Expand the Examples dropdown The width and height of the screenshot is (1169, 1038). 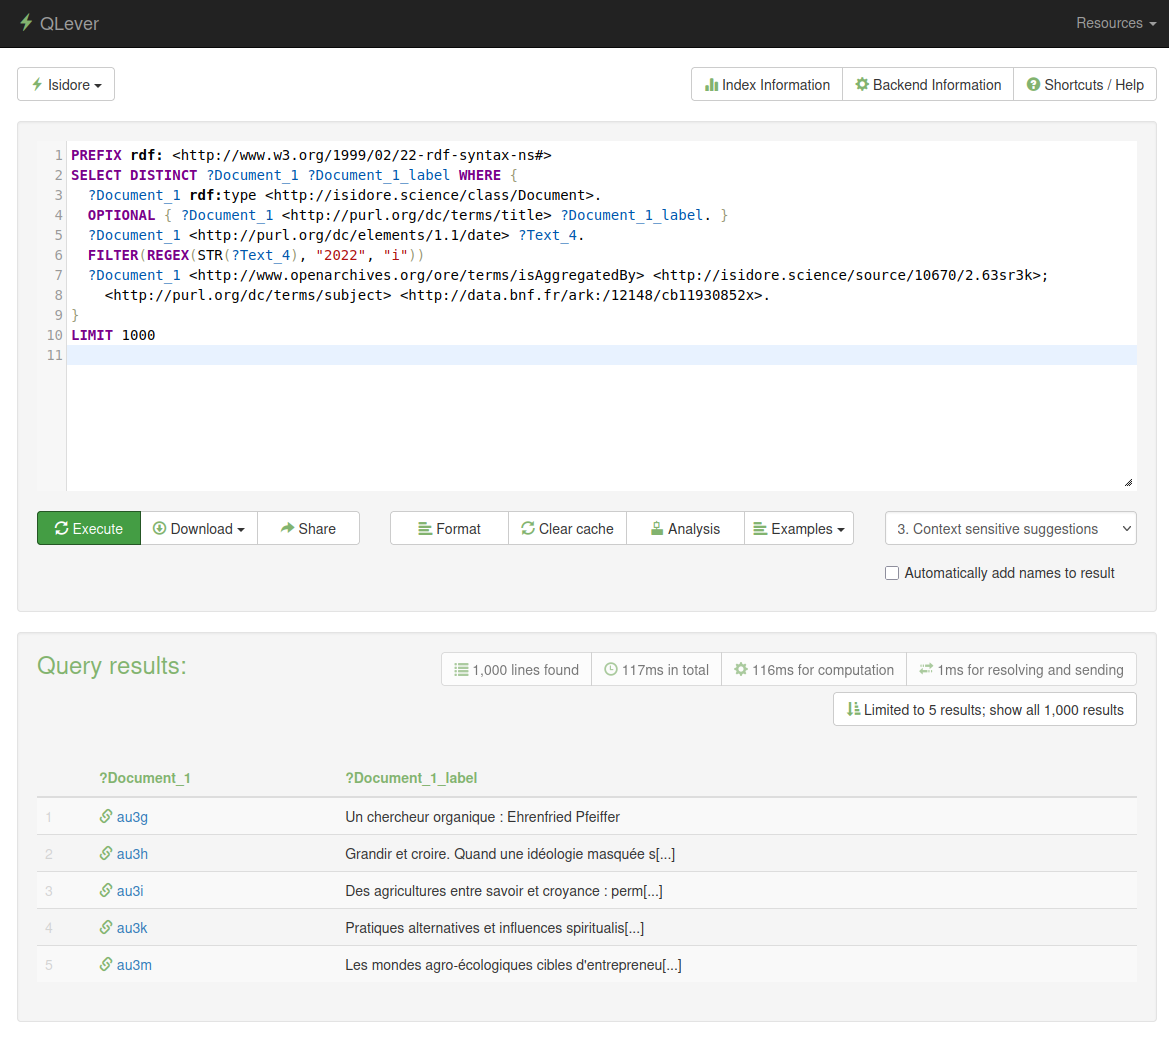coord(799,529)
